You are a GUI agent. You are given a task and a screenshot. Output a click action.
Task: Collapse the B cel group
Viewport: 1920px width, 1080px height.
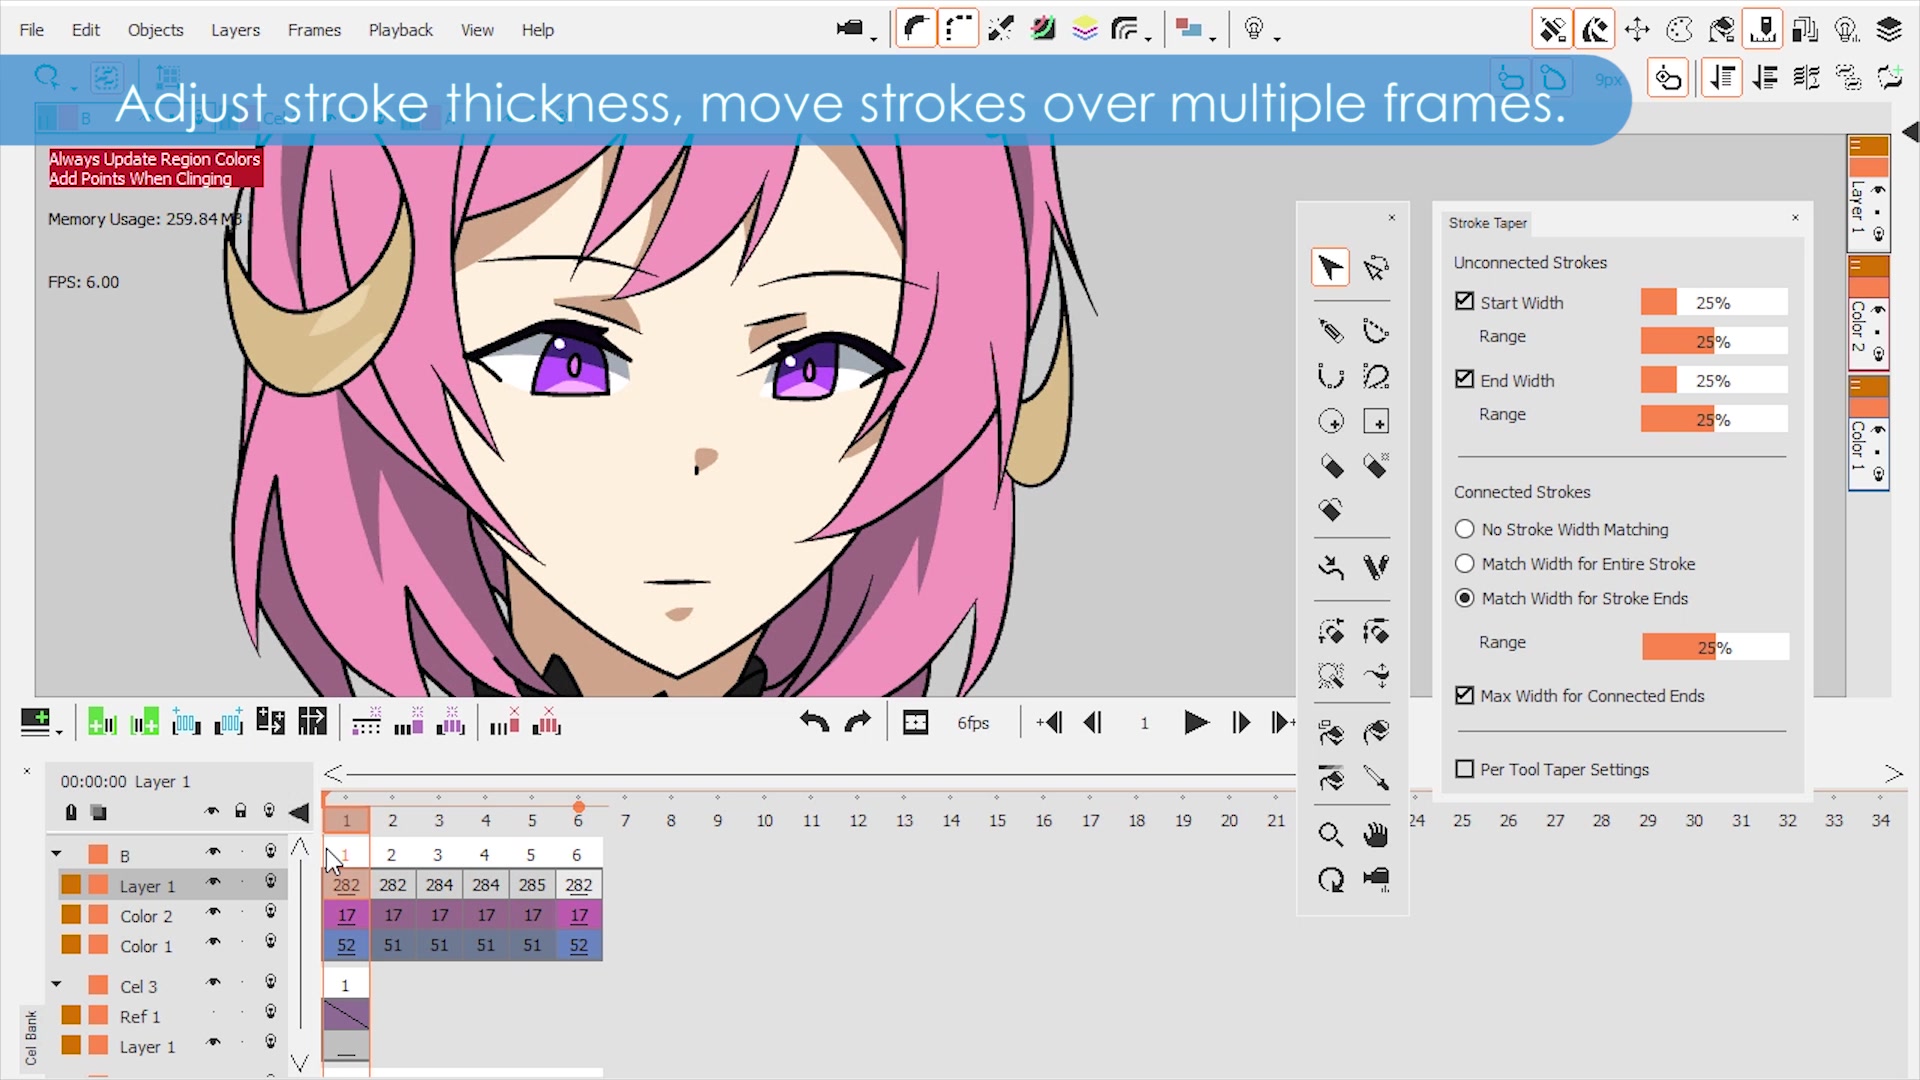click(56, 854)
